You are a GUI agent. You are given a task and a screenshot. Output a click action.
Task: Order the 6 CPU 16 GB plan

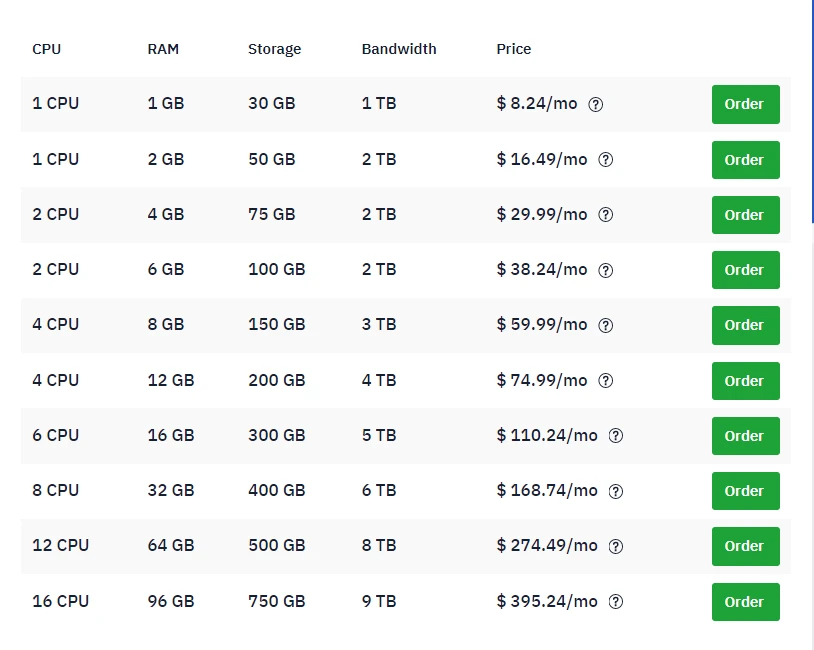pos(744,436)
